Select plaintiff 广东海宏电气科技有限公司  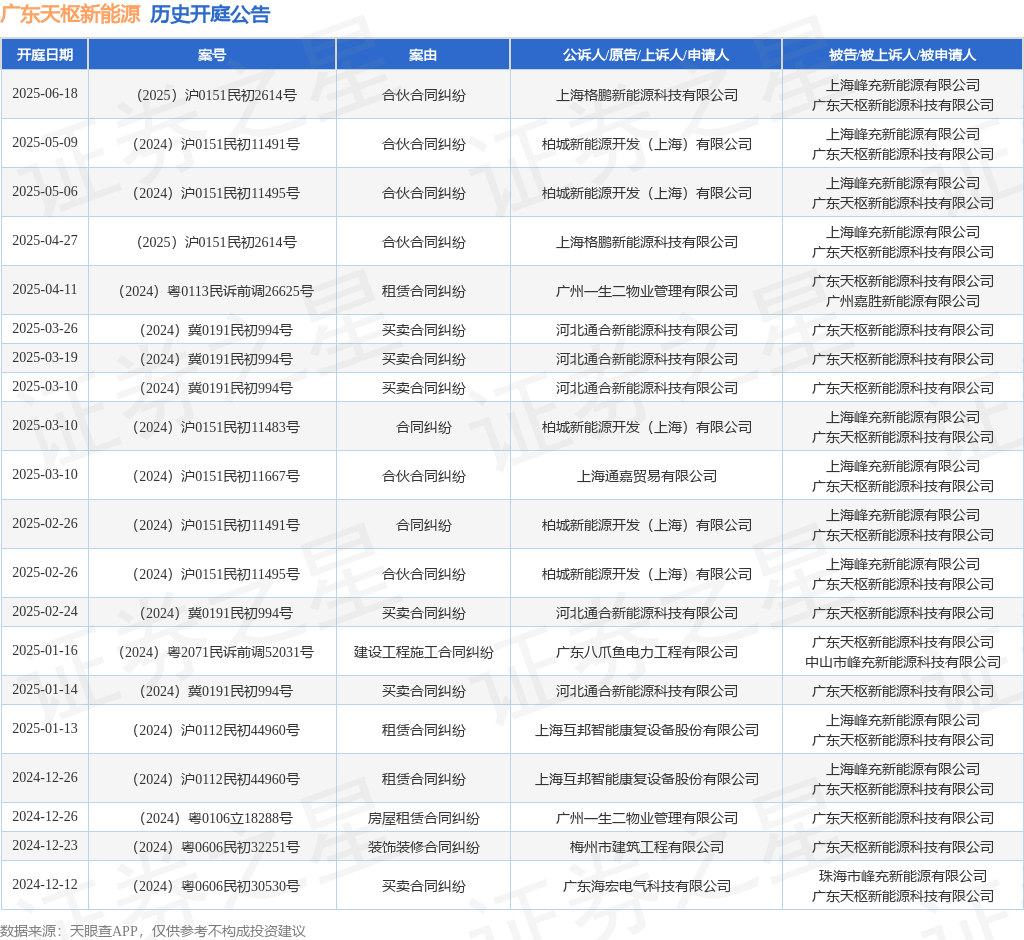[647, 886]
